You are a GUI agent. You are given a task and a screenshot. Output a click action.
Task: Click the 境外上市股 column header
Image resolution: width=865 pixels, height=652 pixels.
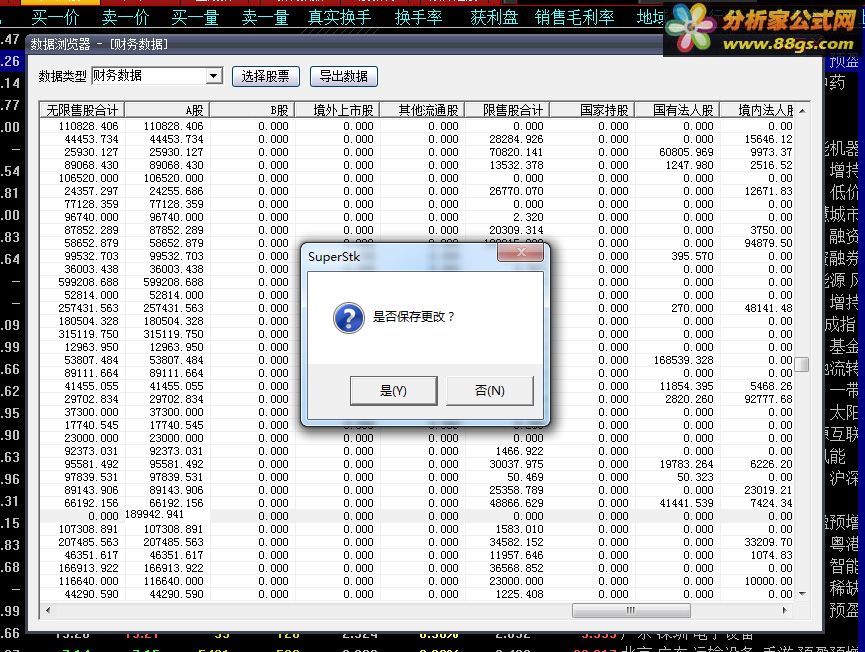(x=337, y=110)
